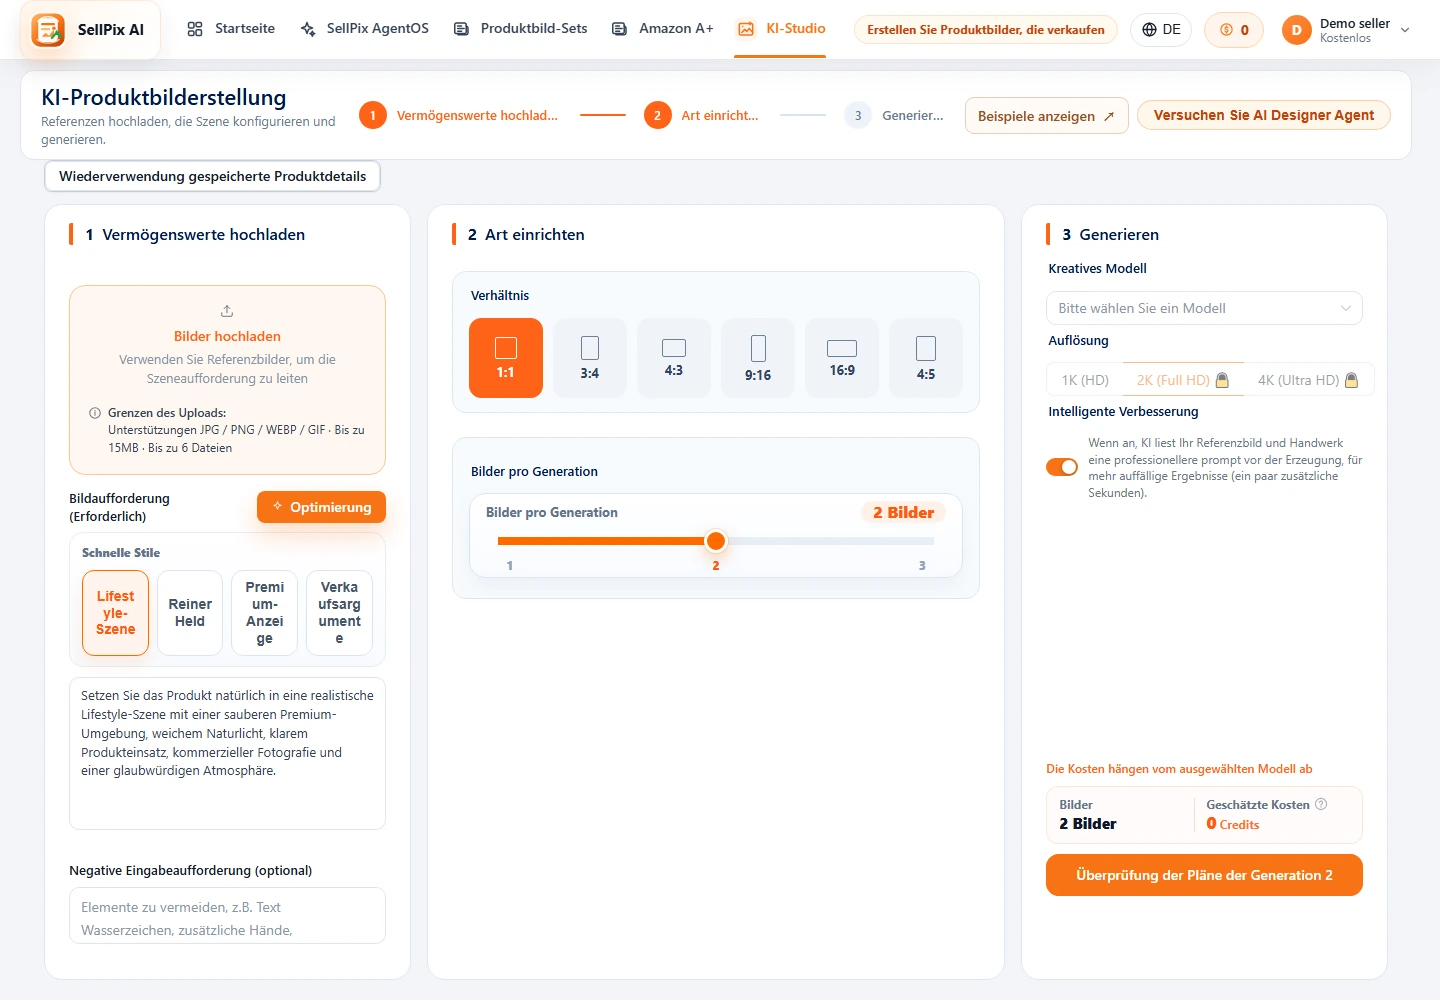Select the 1K (HD) resolution tab
Viewport: 1440px width, 1000px height.
coord(1085,380)
